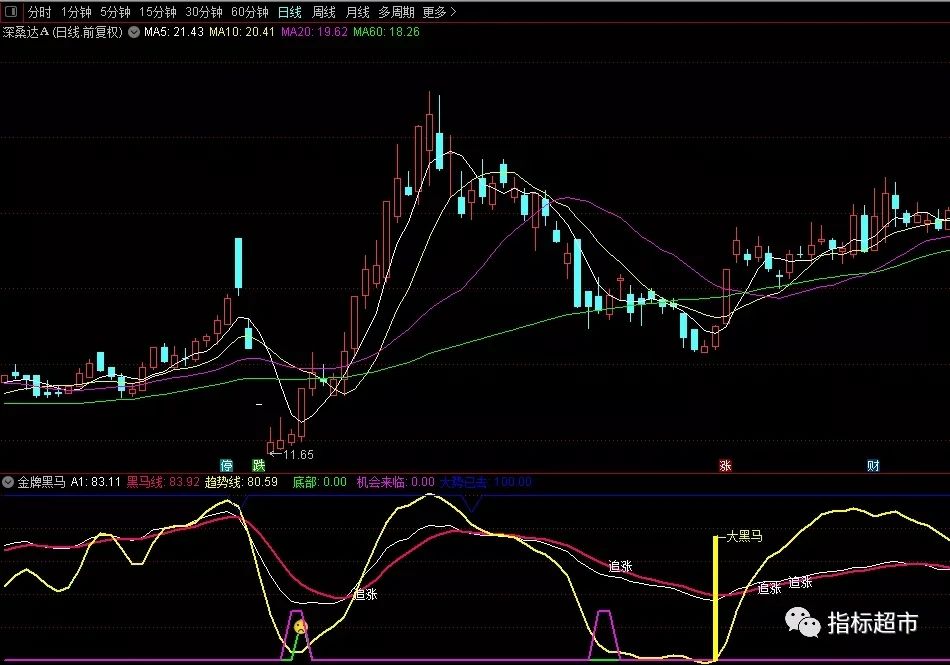Switch to 15分钟 period tab
This screenshot has height=665, width=950.
(158, 12)
